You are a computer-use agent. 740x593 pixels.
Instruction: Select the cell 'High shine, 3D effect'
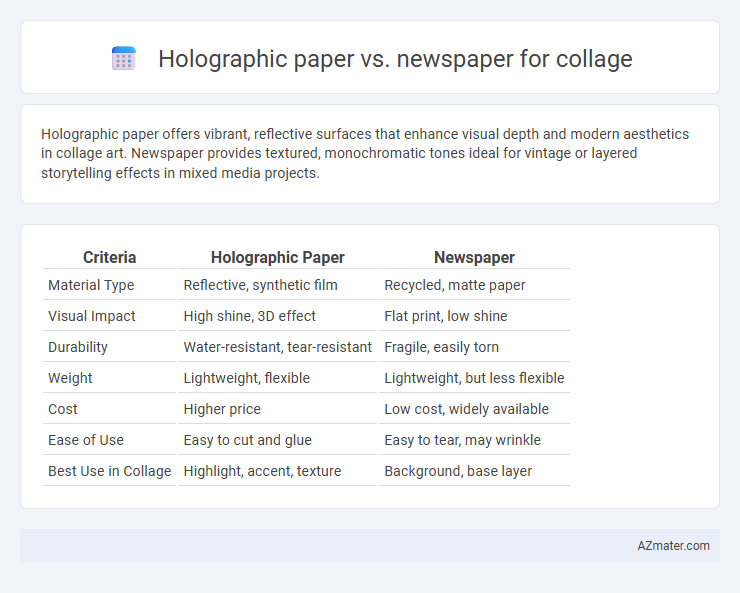[250, 316]
